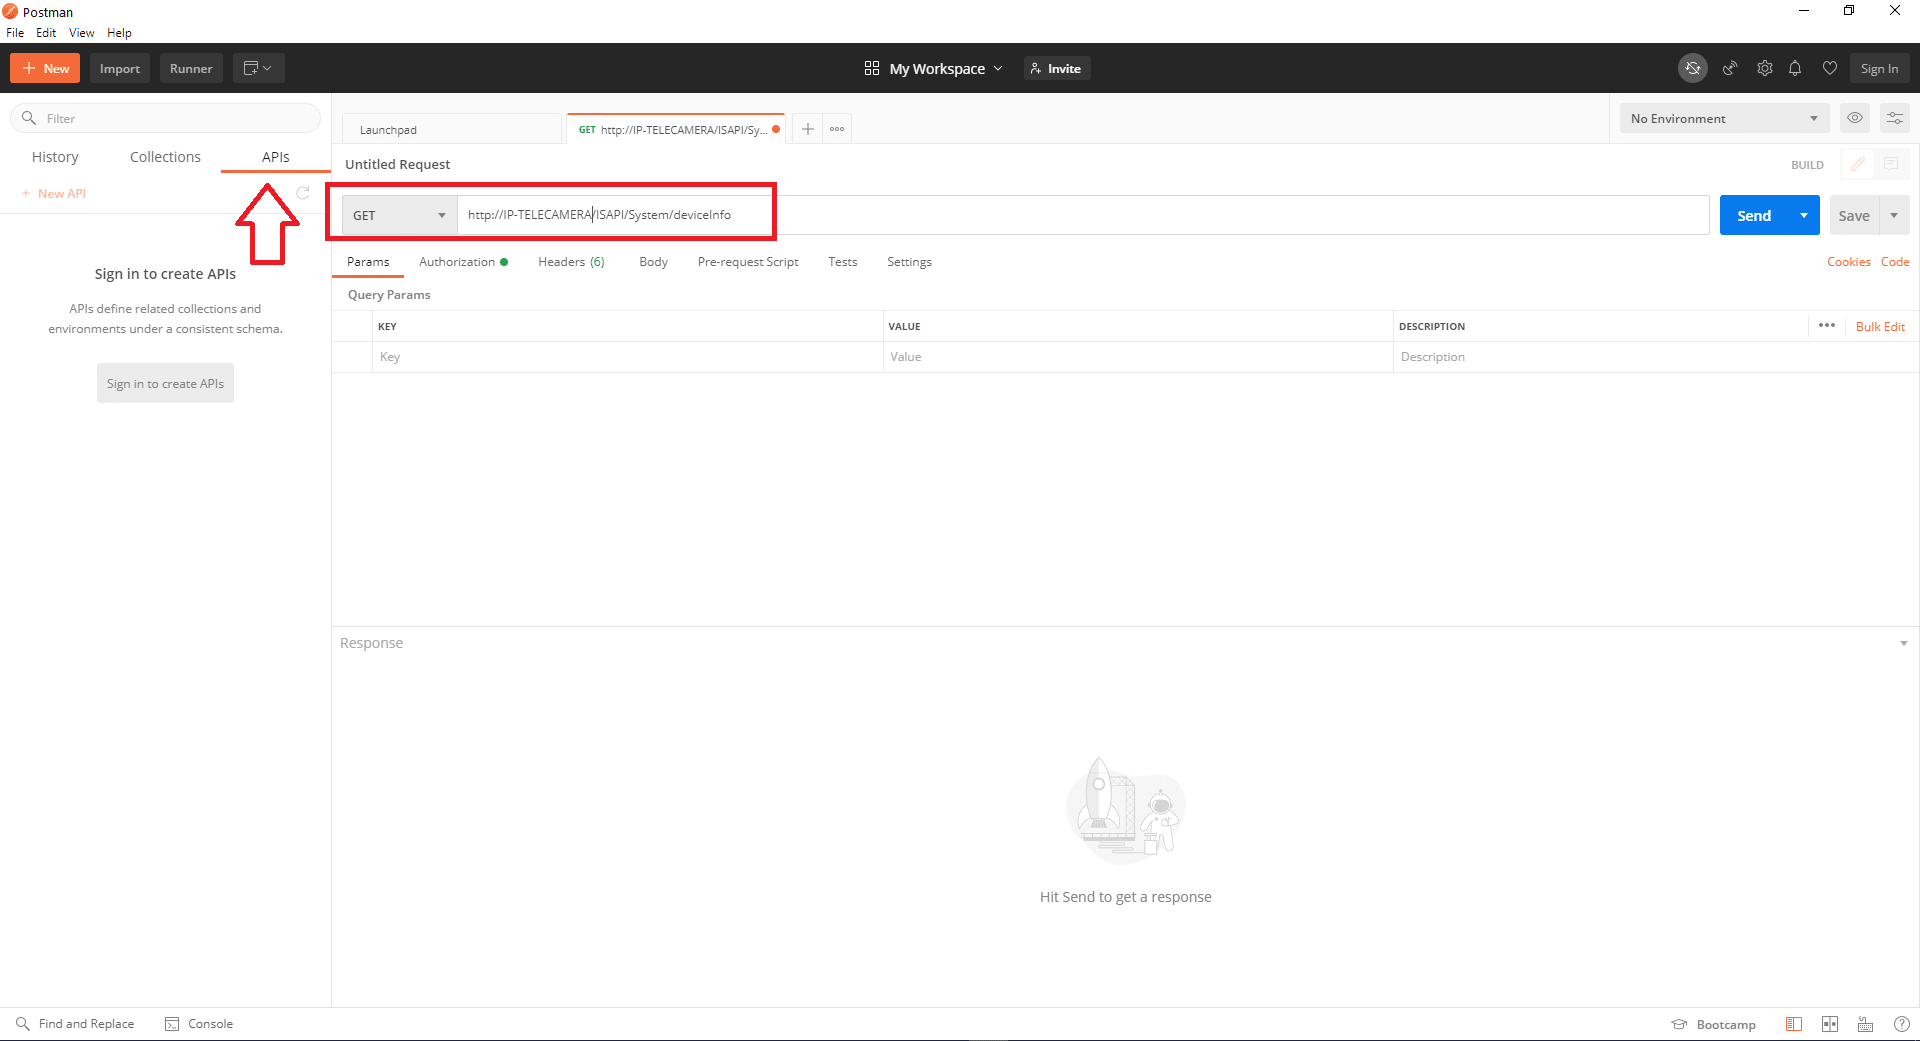Open the Cookies link
Screen dimensions: 1920x1041
1848,262
